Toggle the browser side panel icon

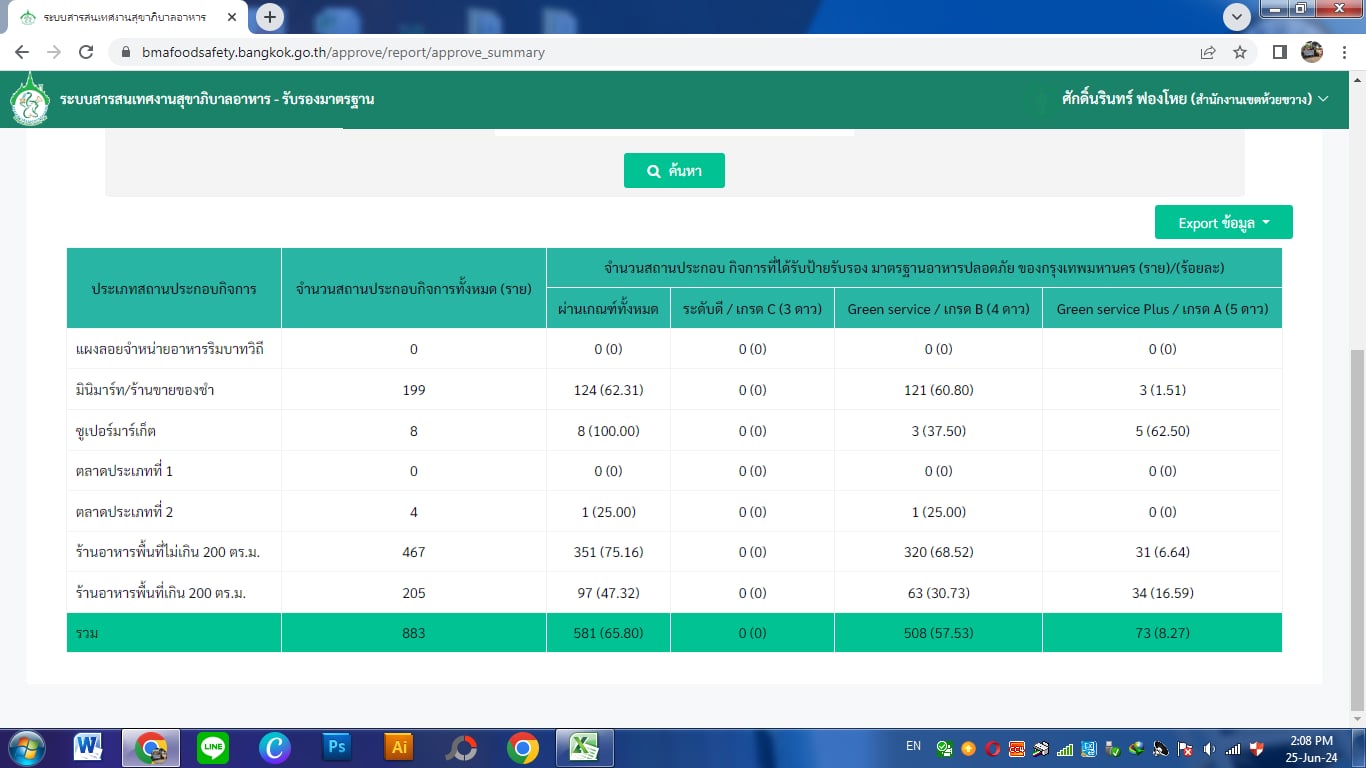coord(1279,52)
